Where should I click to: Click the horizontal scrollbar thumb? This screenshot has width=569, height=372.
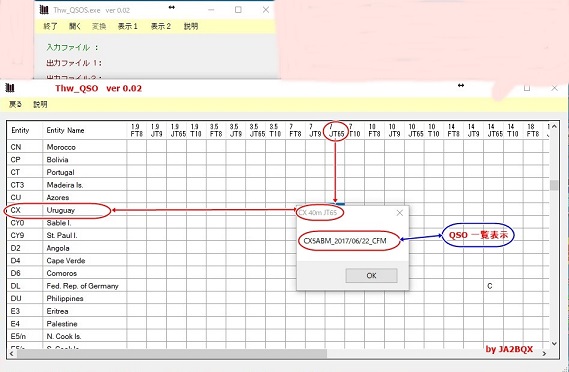pos(172,353)
